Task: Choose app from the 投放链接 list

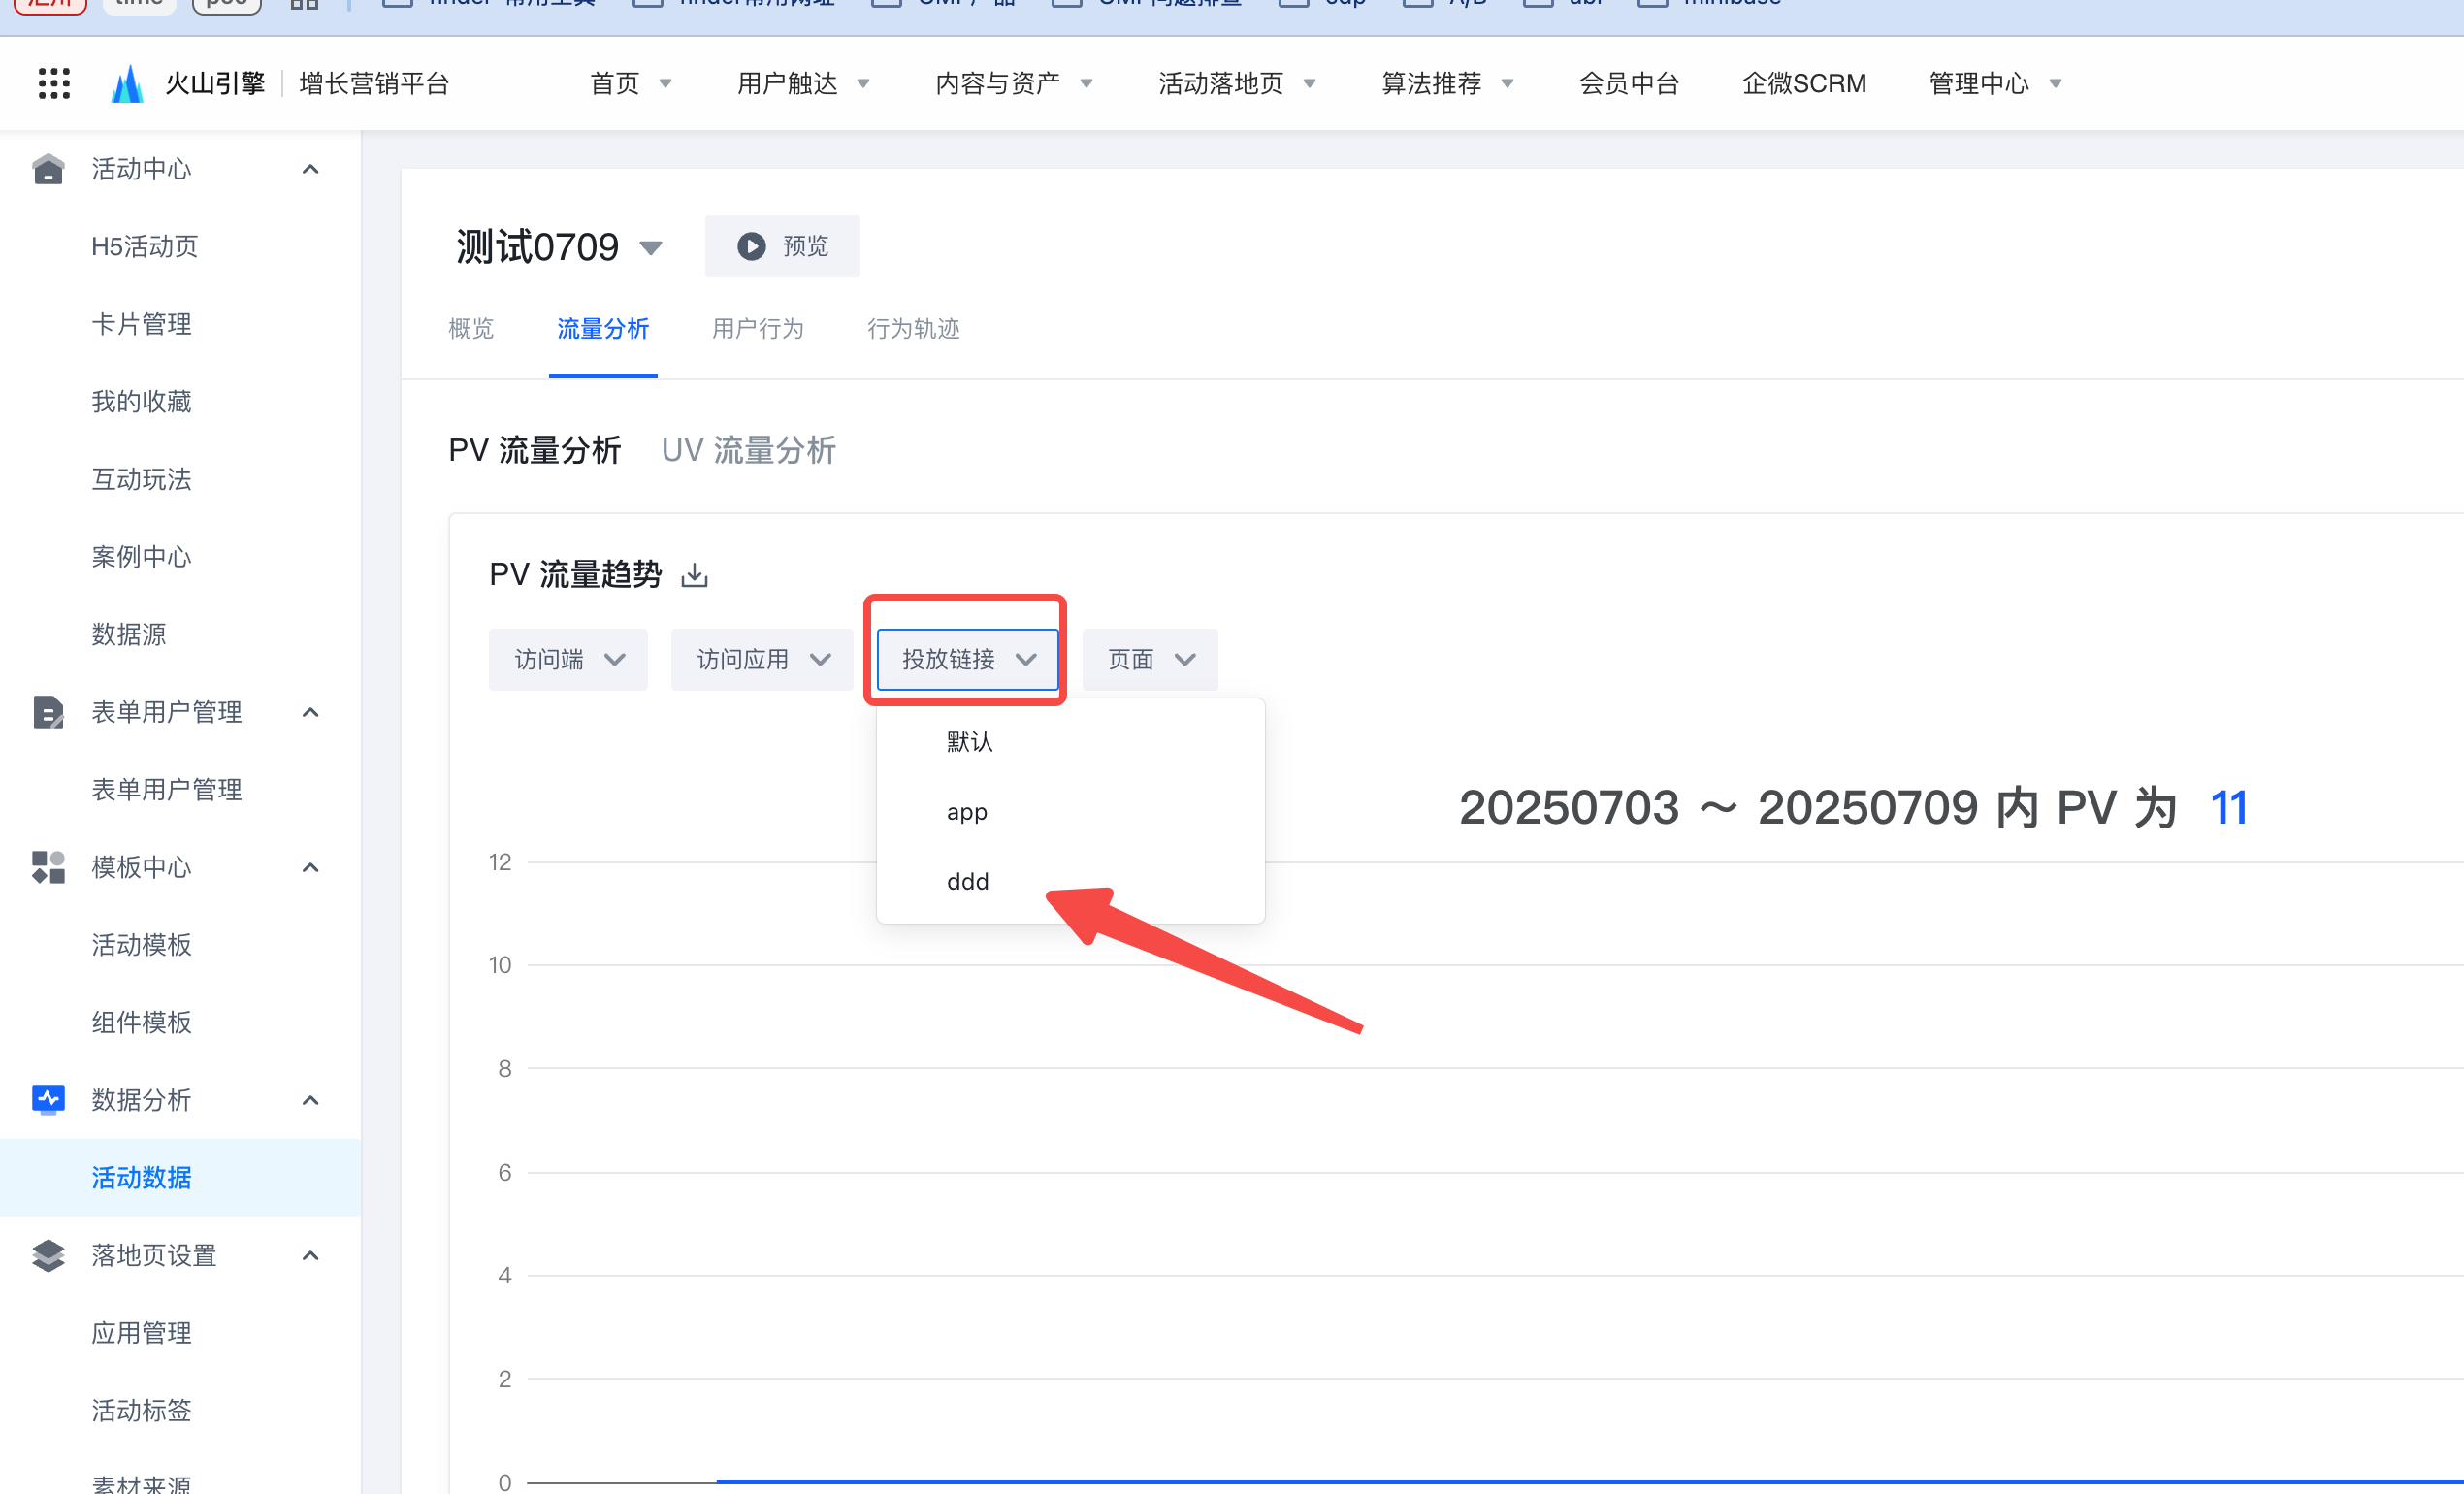Action: tap(967, 812)
